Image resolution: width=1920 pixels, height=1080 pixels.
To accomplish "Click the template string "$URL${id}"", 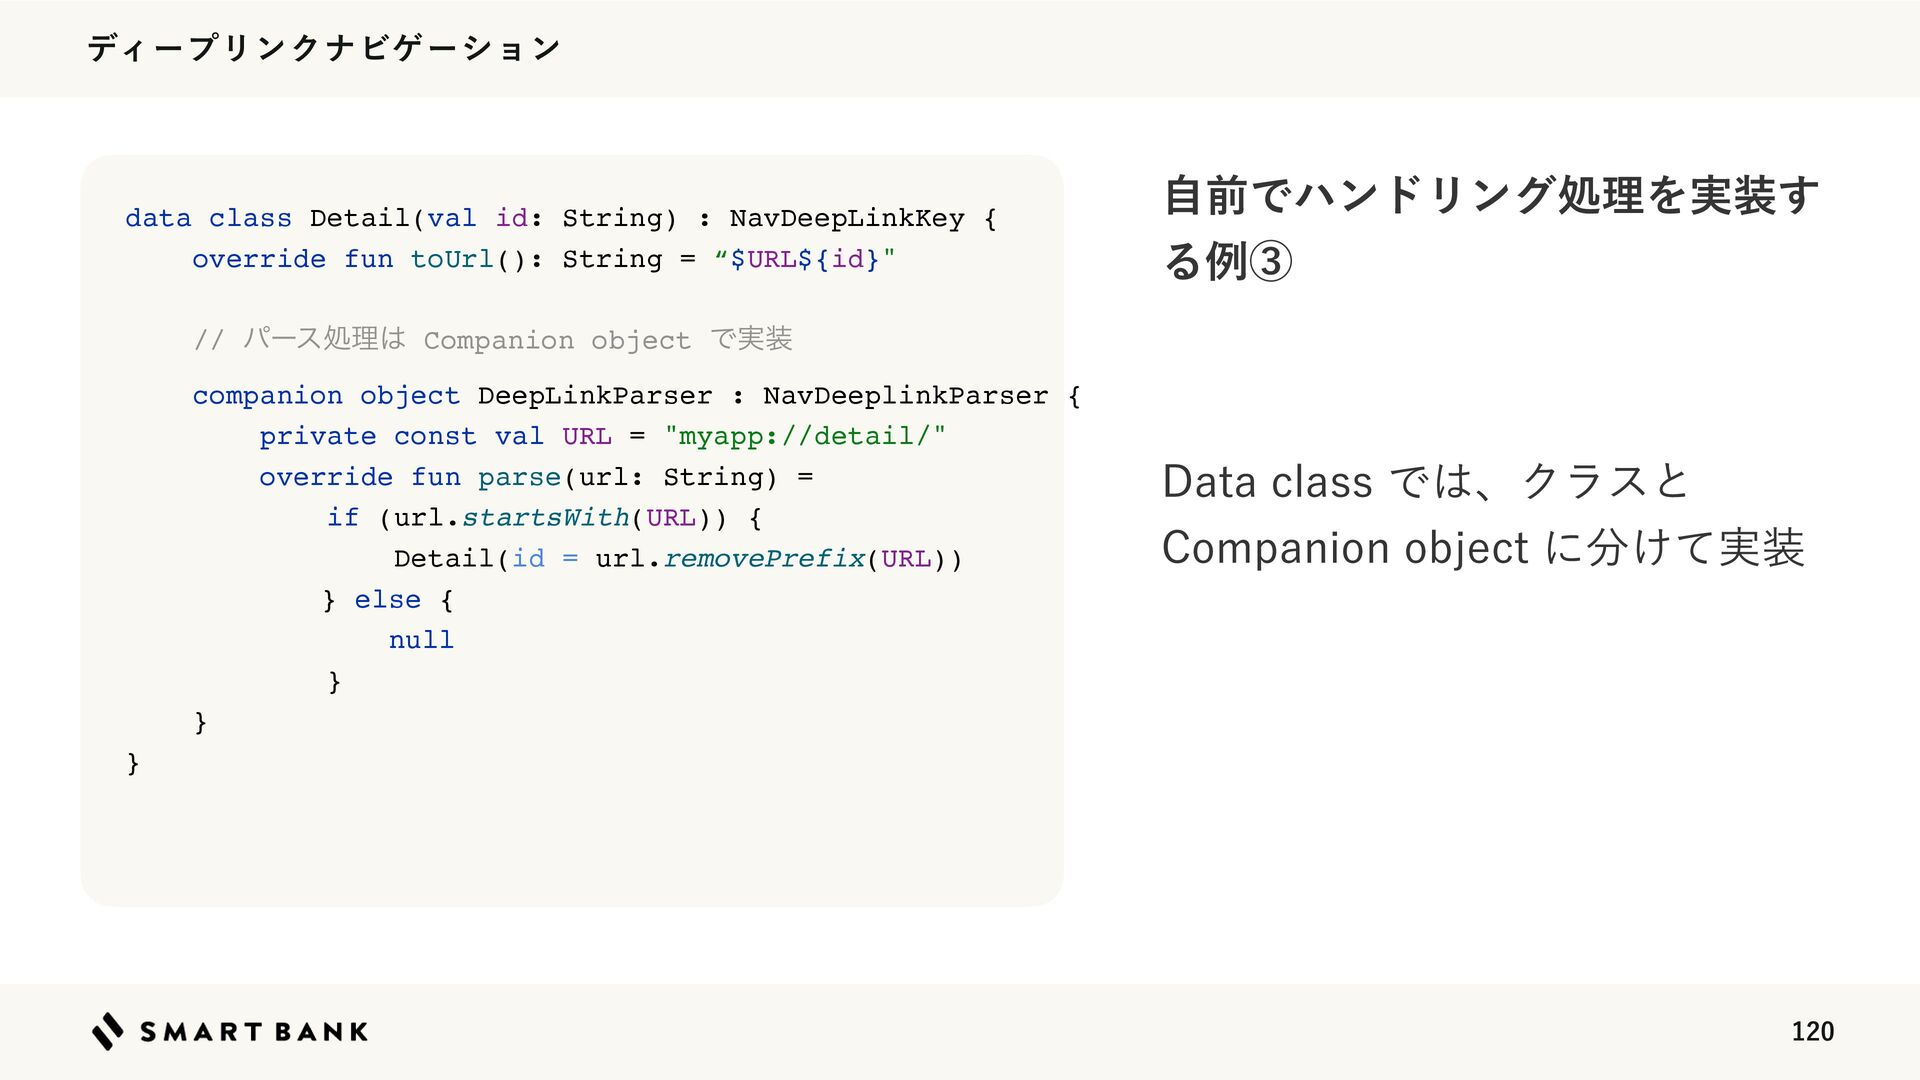I will click(805, 259).
